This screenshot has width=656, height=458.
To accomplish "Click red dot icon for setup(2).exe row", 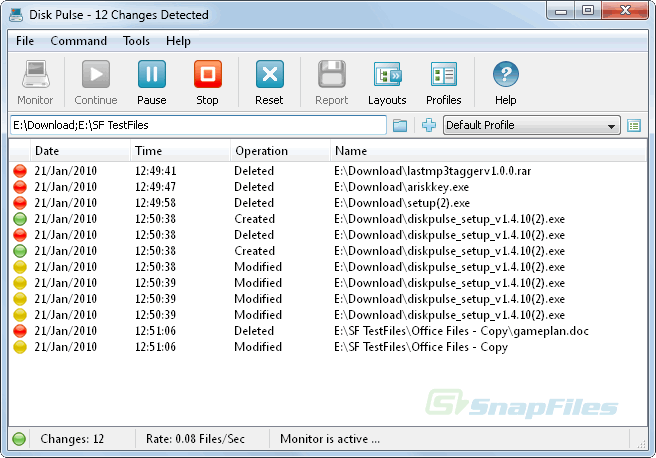I will [x=20, y=203].
